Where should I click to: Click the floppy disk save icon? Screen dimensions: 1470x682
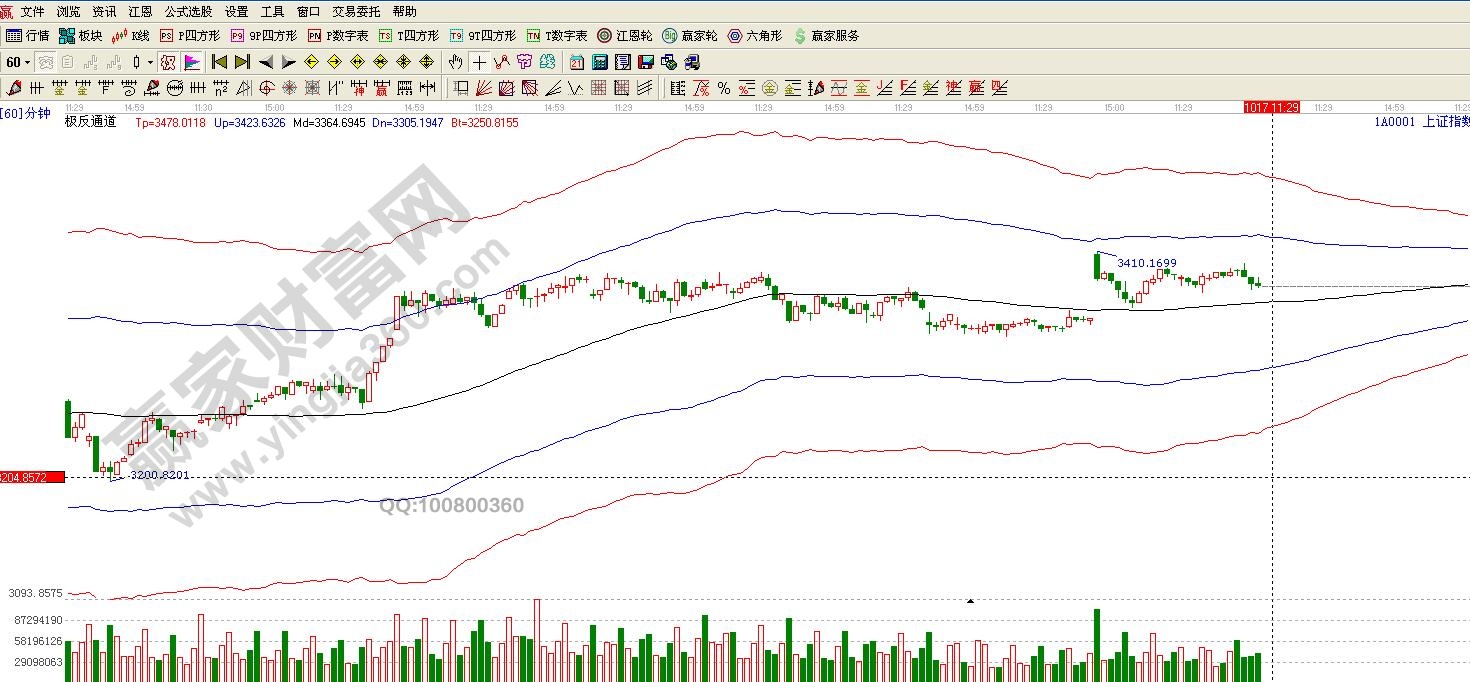click(x=645, y=62)
